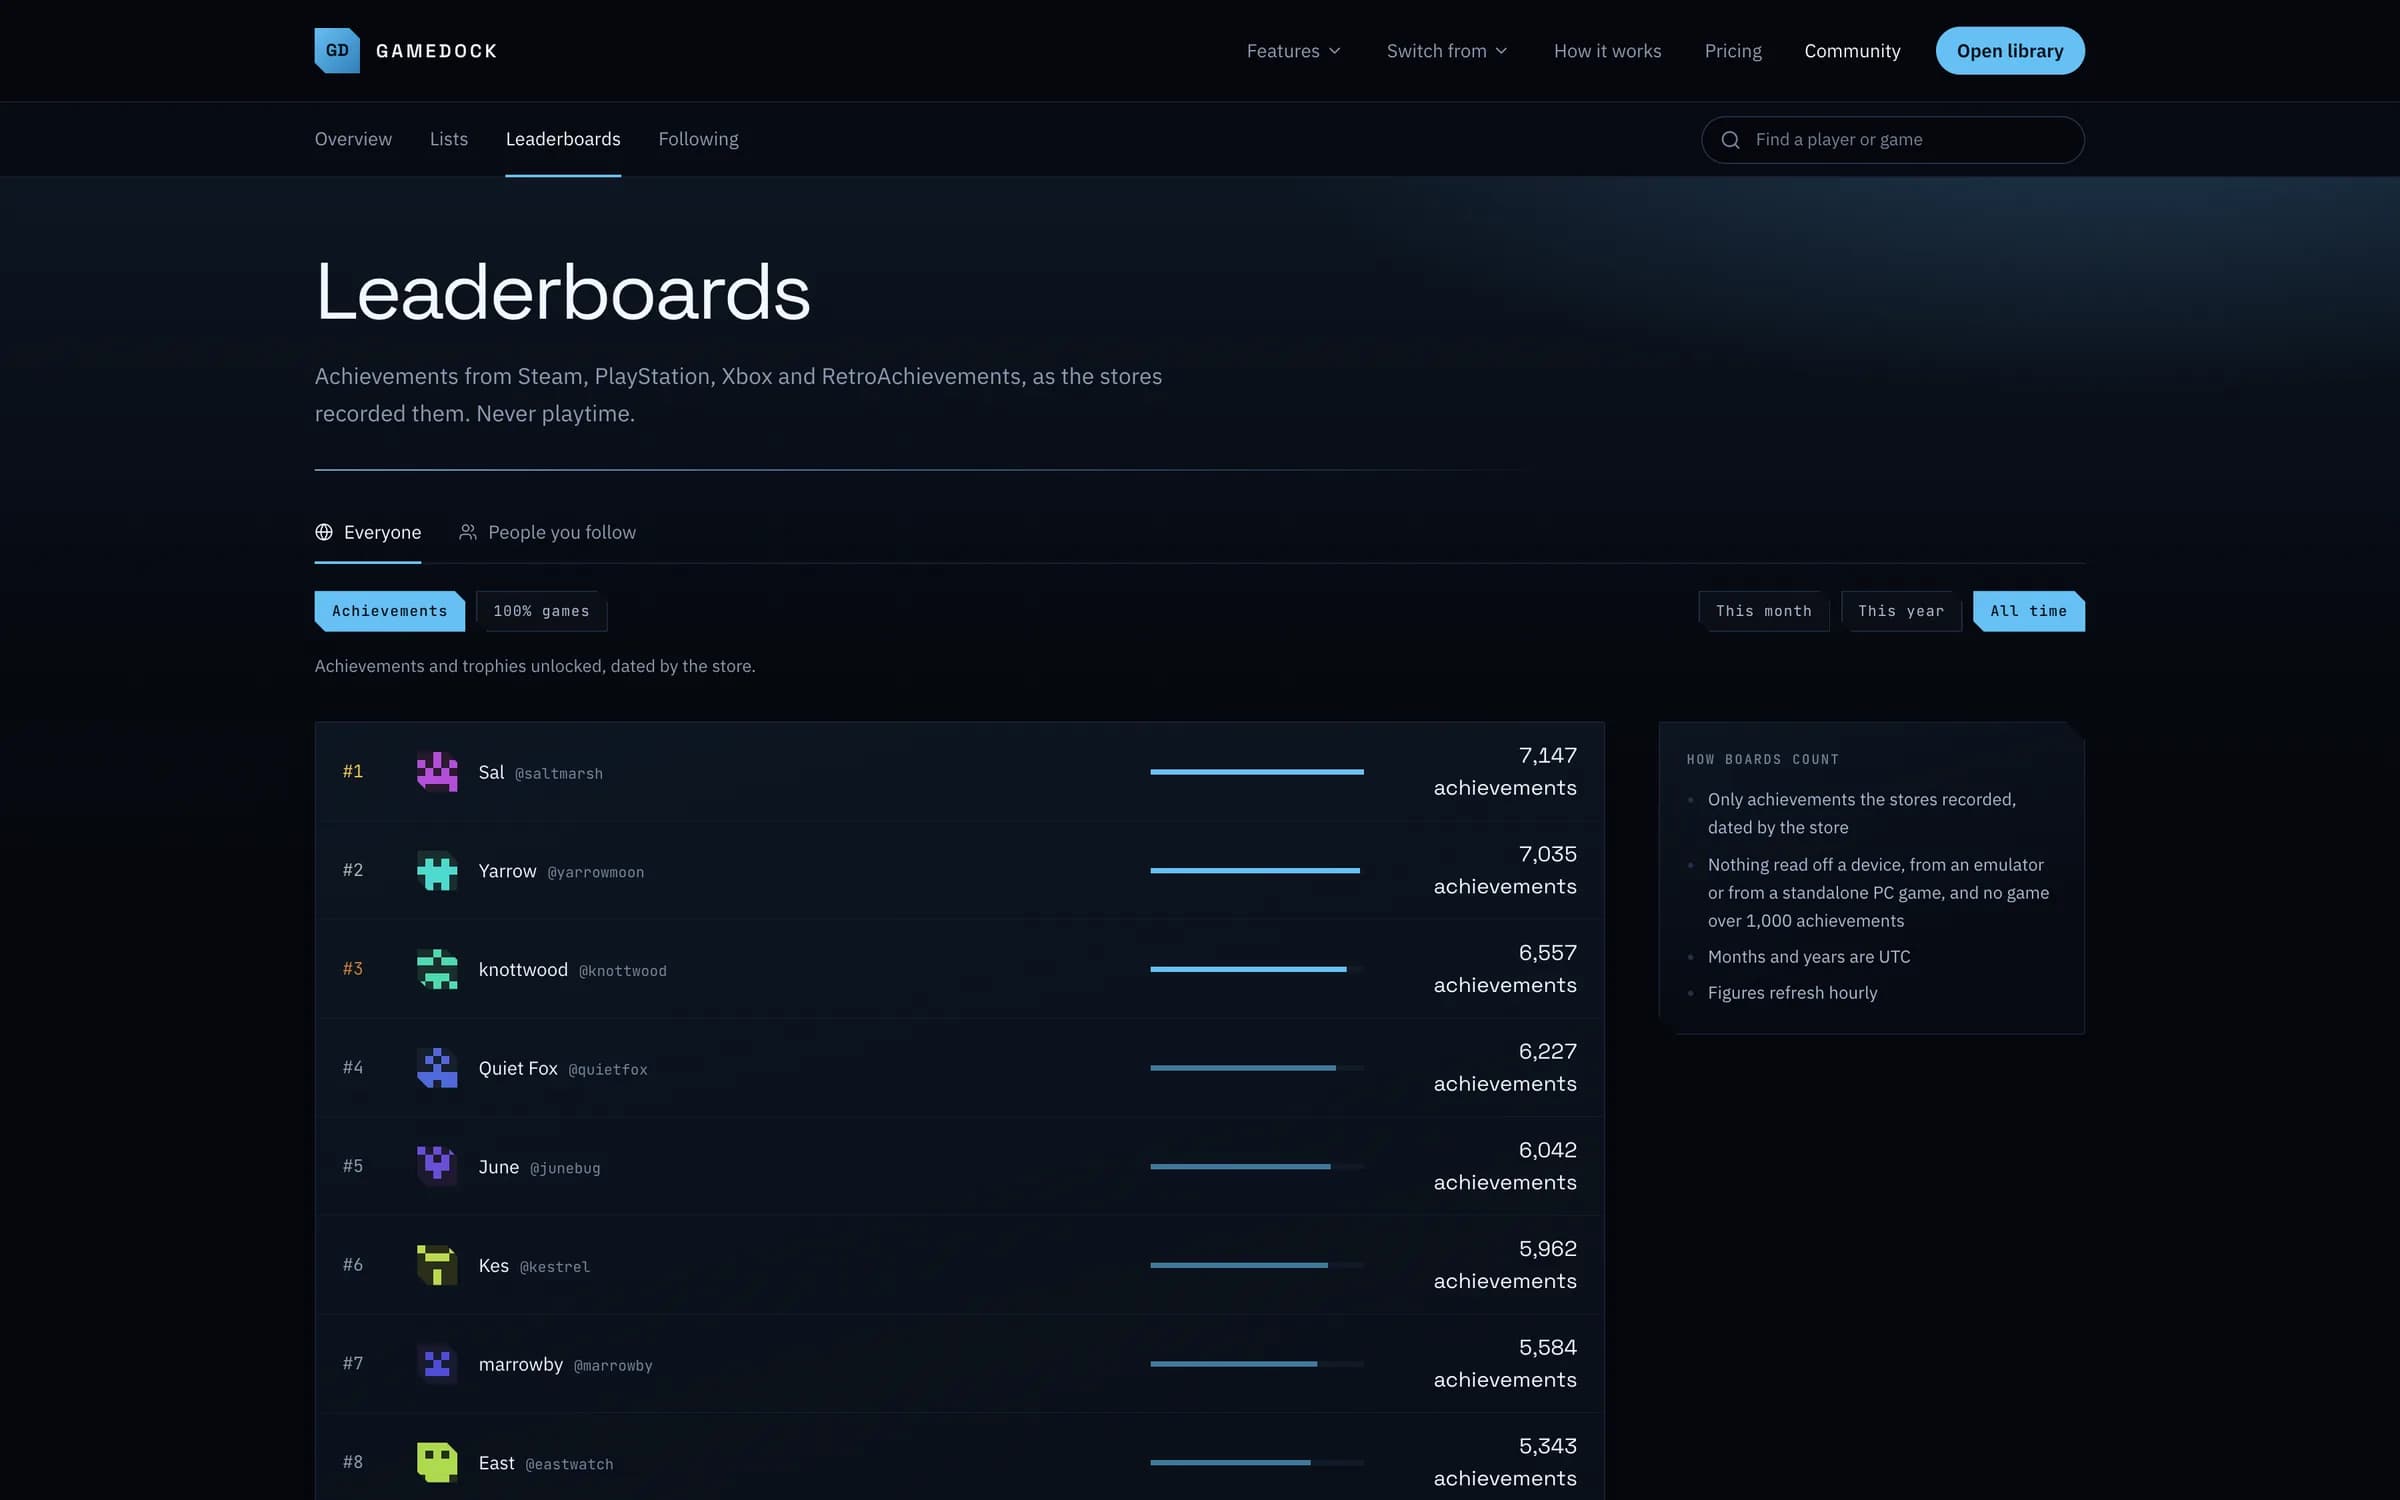Go to How it works page
Image resolution: width=2400 pixels, height=1500 pixels.
tap(1607, 51)
